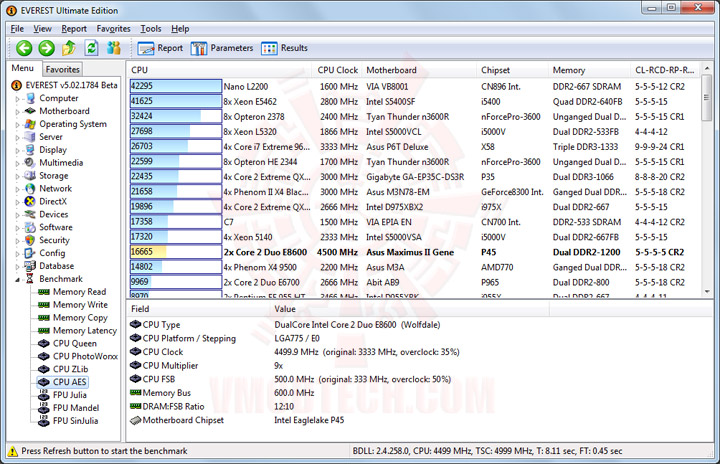Expand the Motherboard tree node
Image resolution: width=720 pixels, height=464 pixels.
tap(17, 112)
